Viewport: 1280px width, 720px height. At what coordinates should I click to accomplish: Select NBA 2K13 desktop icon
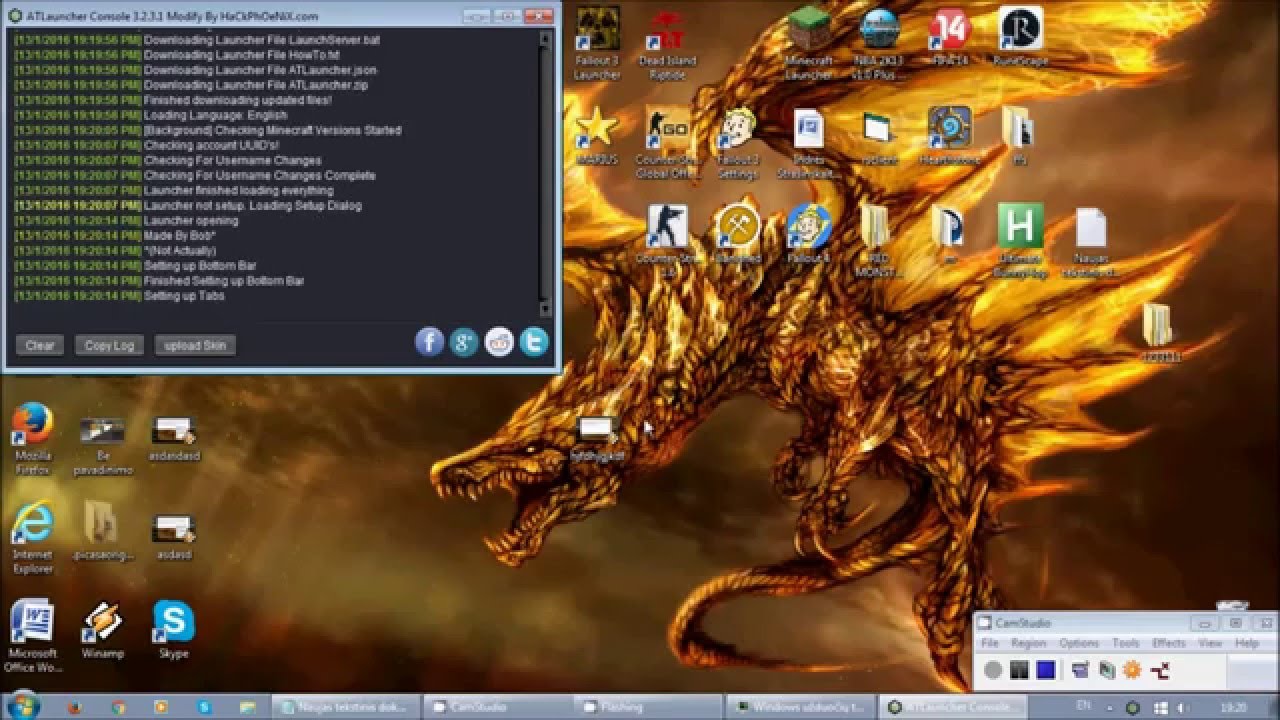tap(880, 43)
